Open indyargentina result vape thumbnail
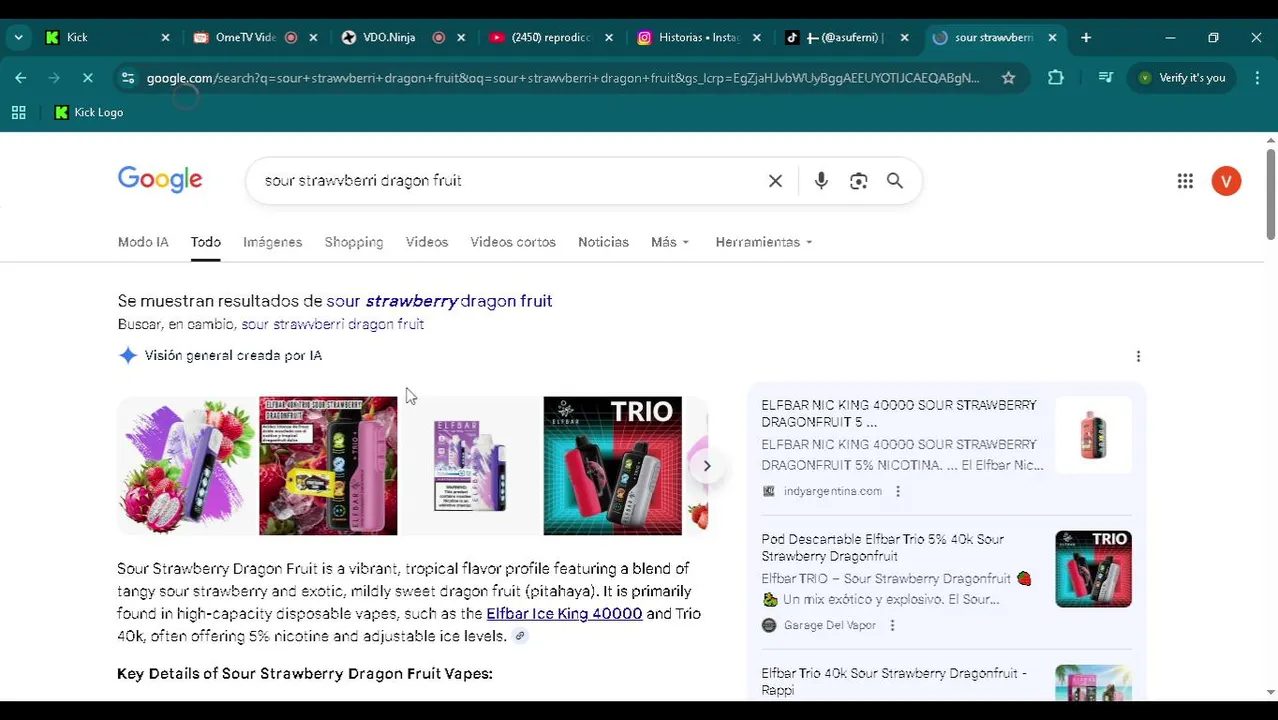 pyautogui.click(x=1093, y=435)
